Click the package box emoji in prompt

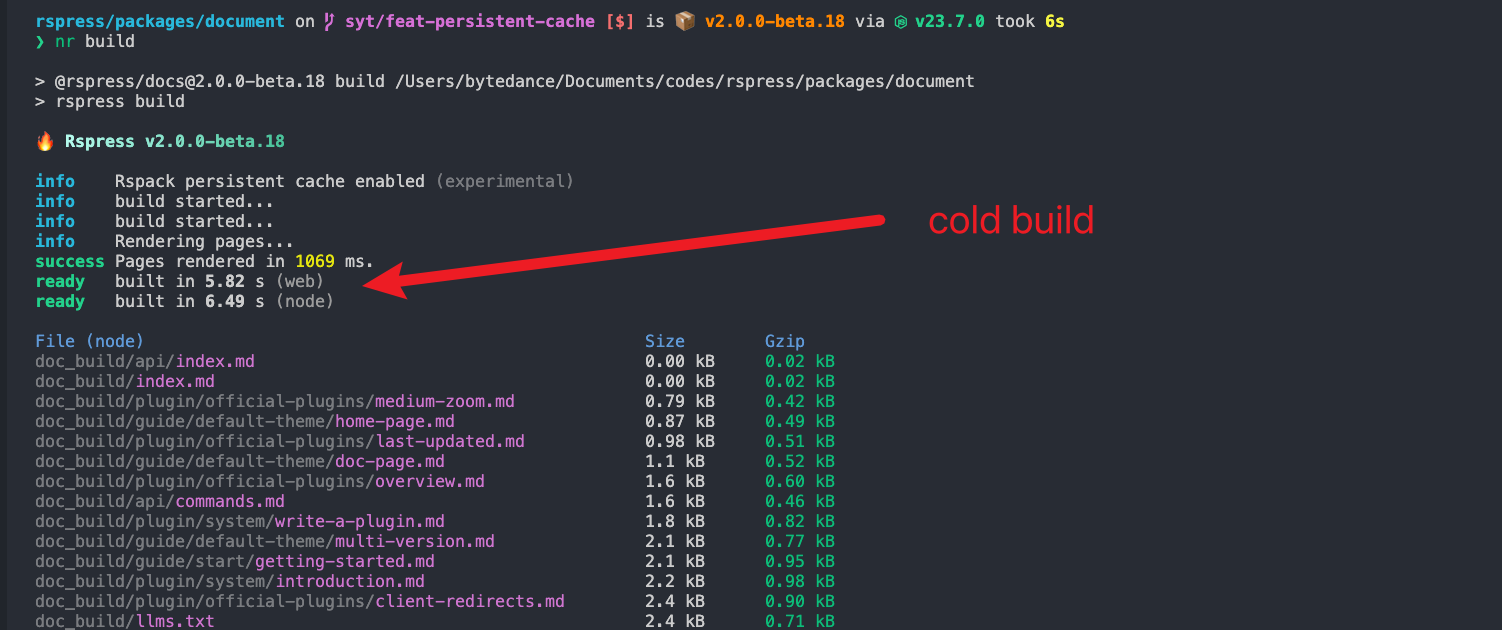click(x=685, y=21)
